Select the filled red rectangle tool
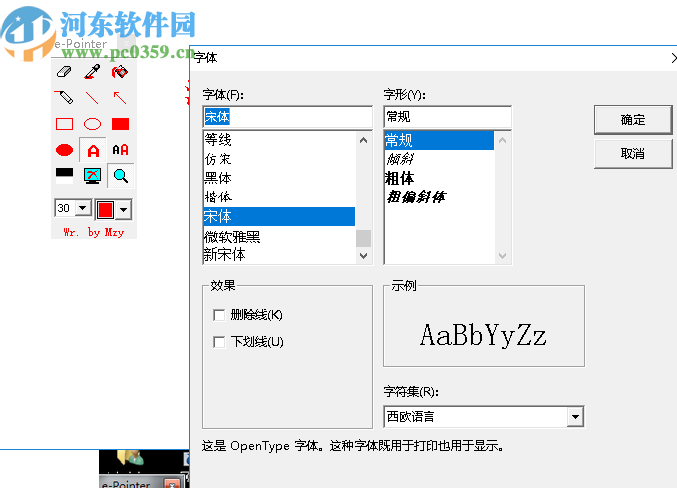Image resolution: width=677 pixels, height=488 pixels. 120,124
